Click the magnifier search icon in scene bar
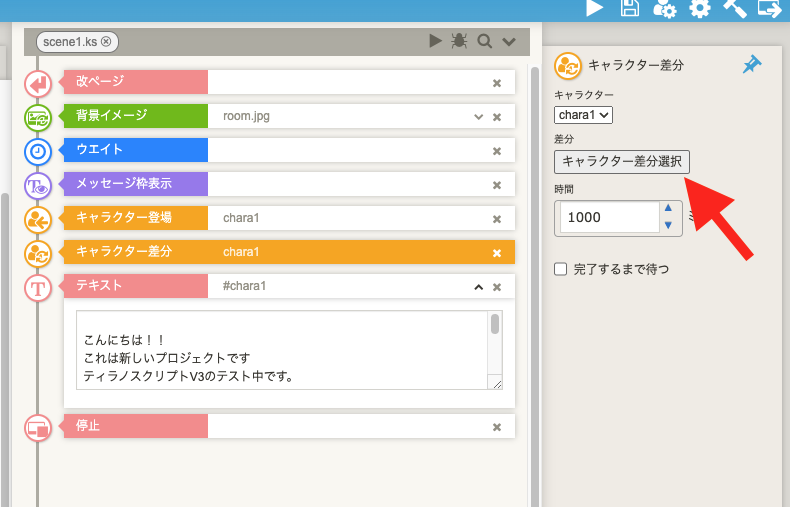The image size is (790, 507). [484, 41]
